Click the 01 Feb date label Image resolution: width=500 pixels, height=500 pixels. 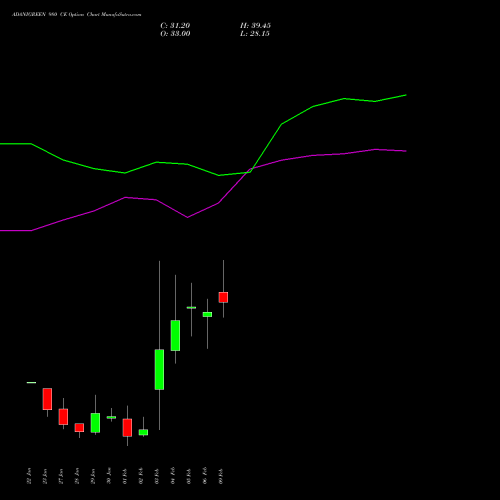[x=125, y=476]
